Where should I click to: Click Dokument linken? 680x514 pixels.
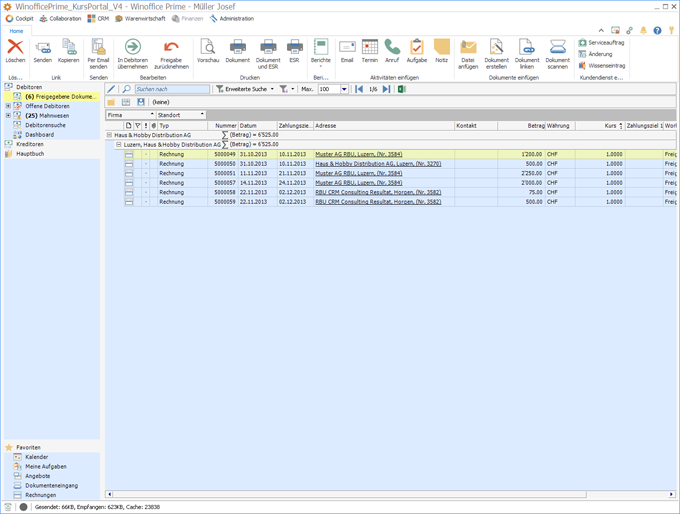527,54
